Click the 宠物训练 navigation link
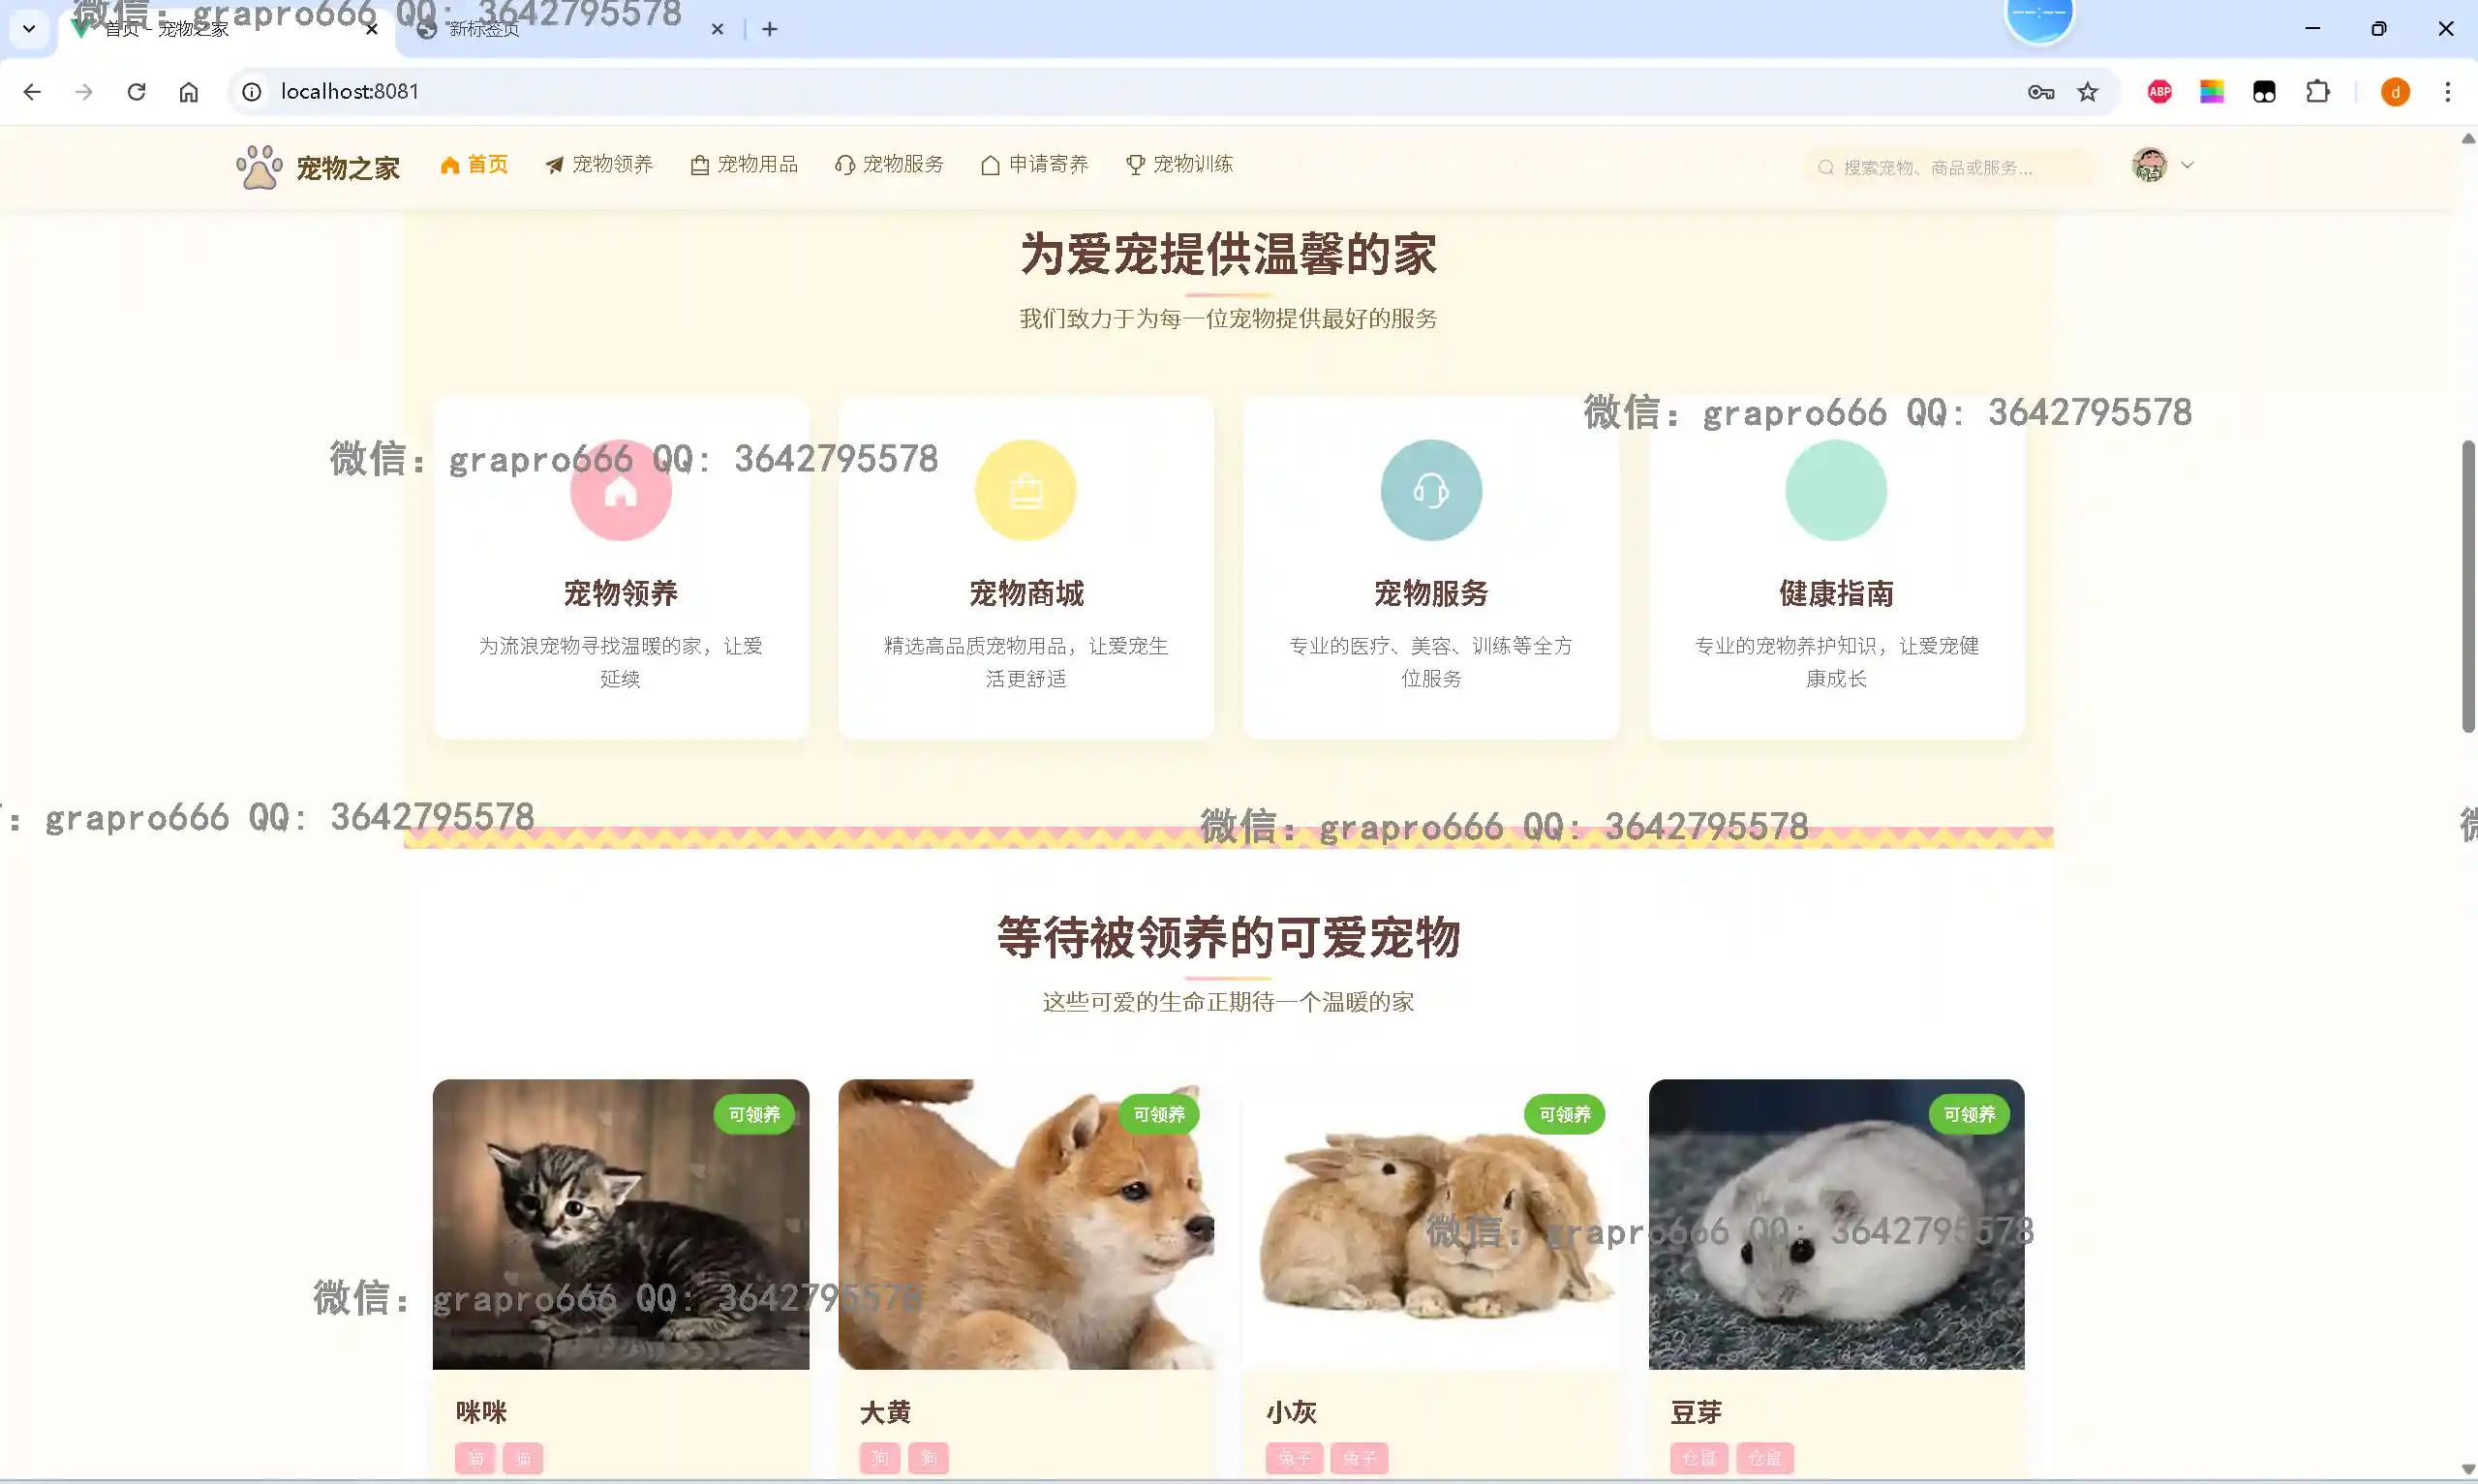The height and width of the screenshot is (1484, 2478). (1180, 164)
